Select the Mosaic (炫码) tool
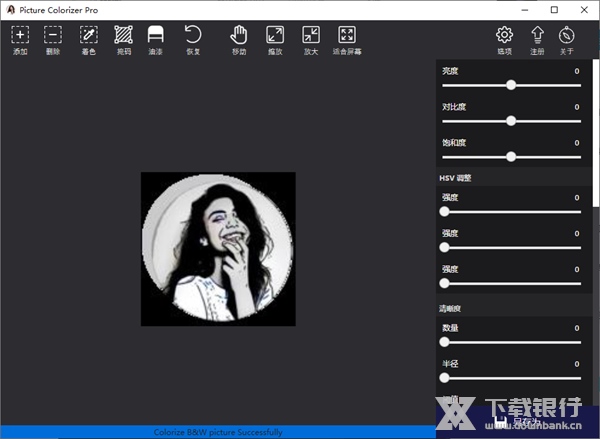The image size is (600, 439). pyautogui.click(x=123, y=36)
